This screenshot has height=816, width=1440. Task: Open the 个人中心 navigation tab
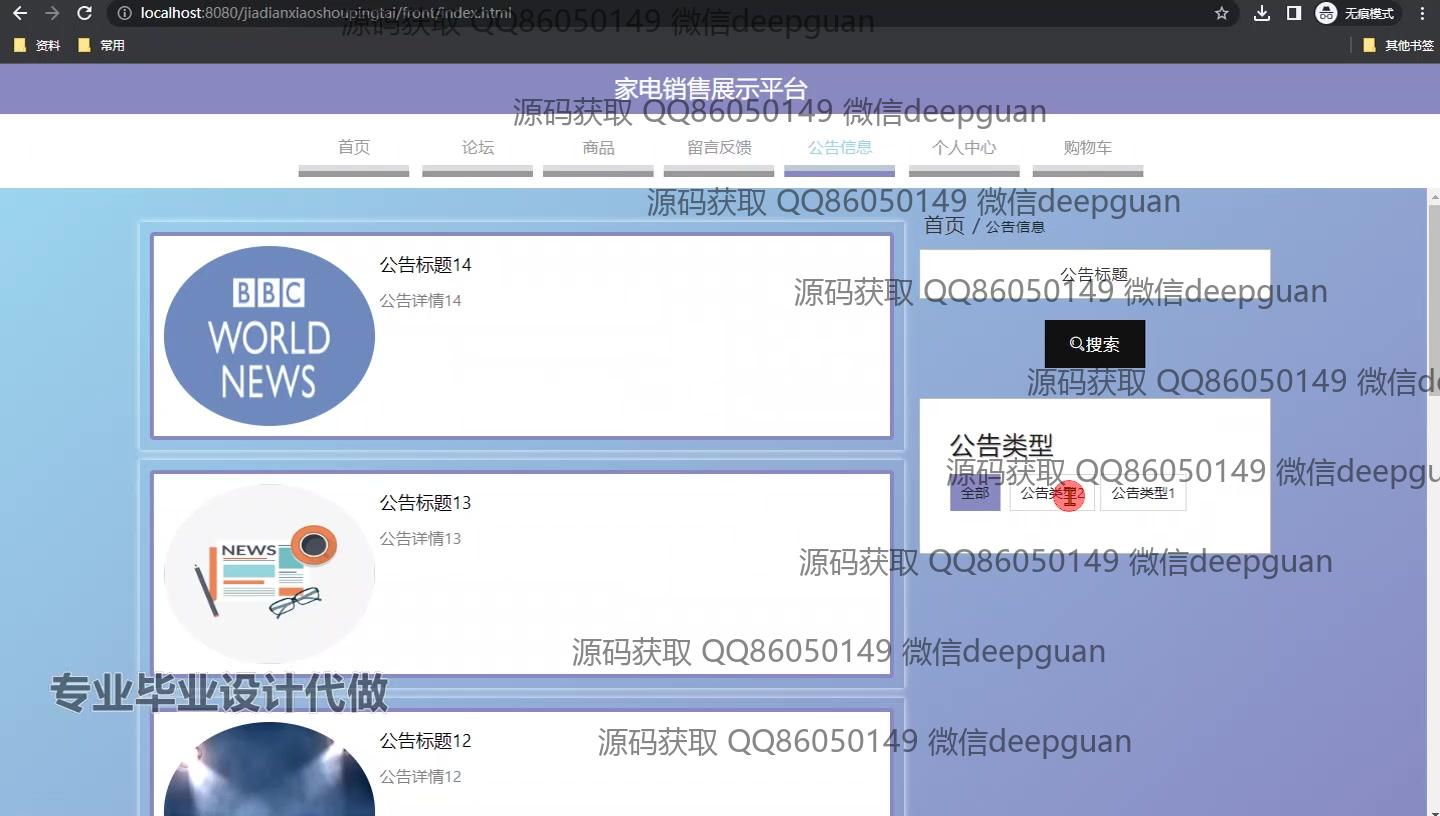pos(964,148)
